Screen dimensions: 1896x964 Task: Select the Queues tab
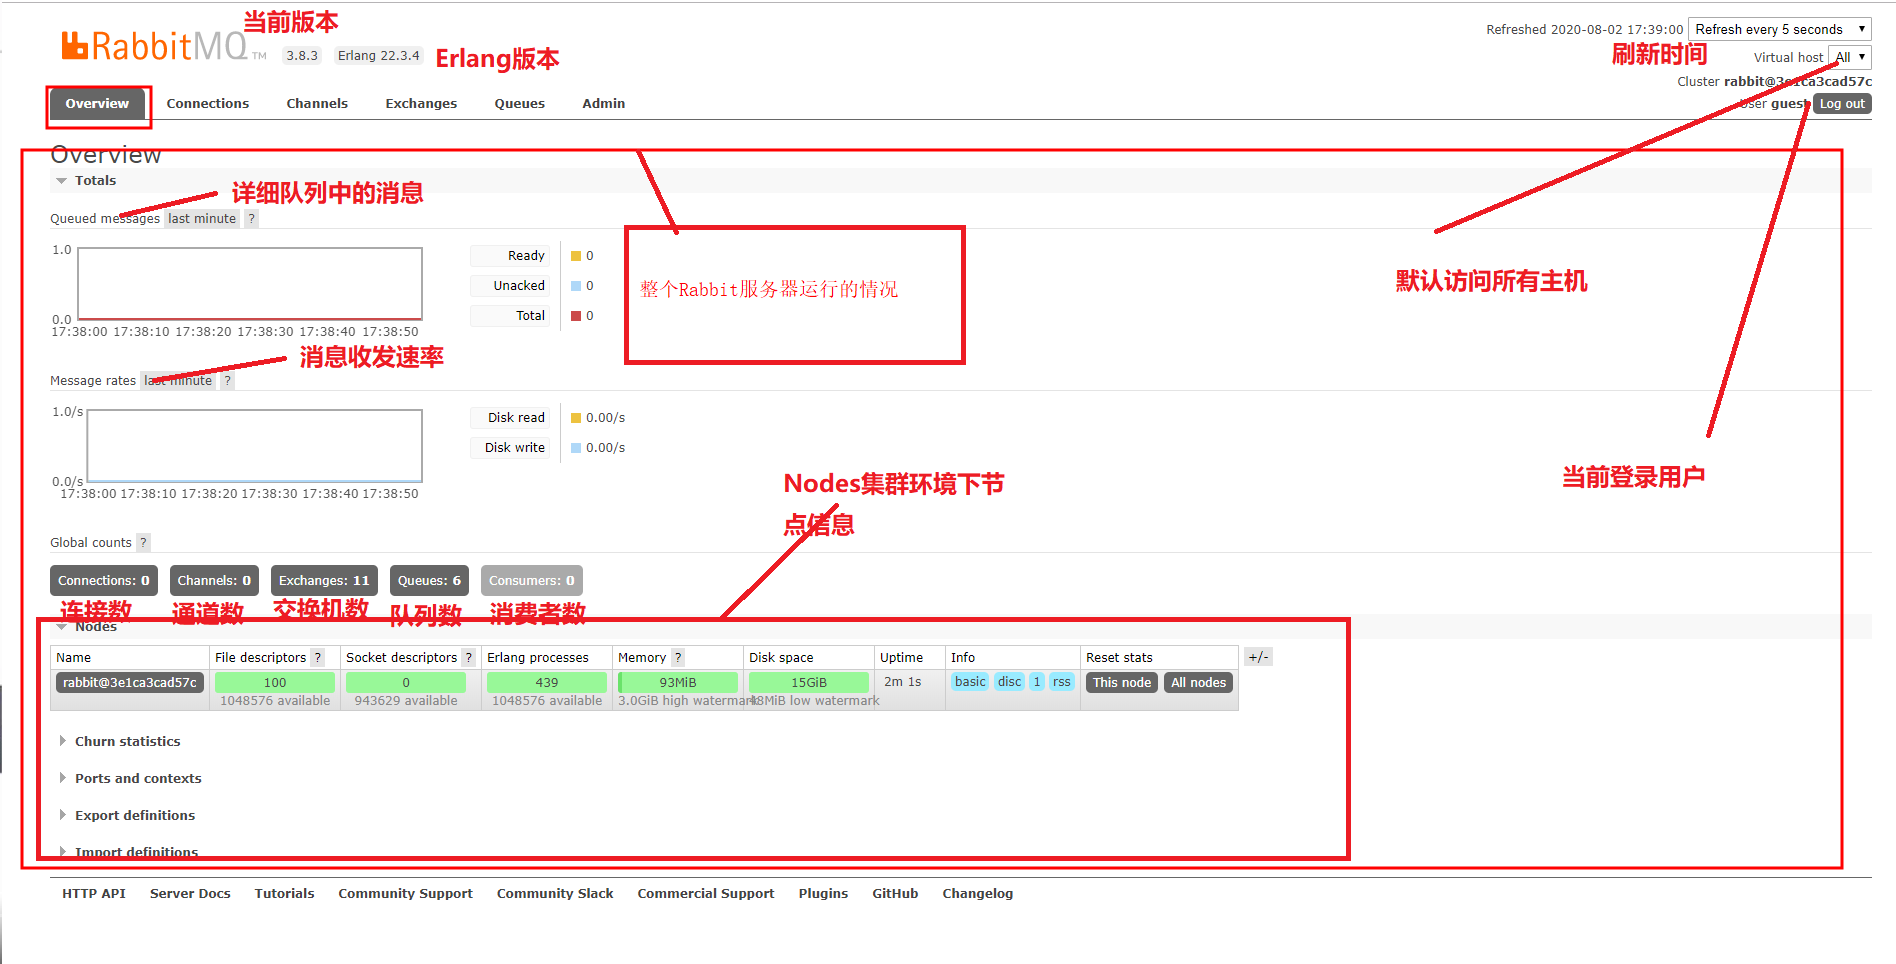point(519,103)
